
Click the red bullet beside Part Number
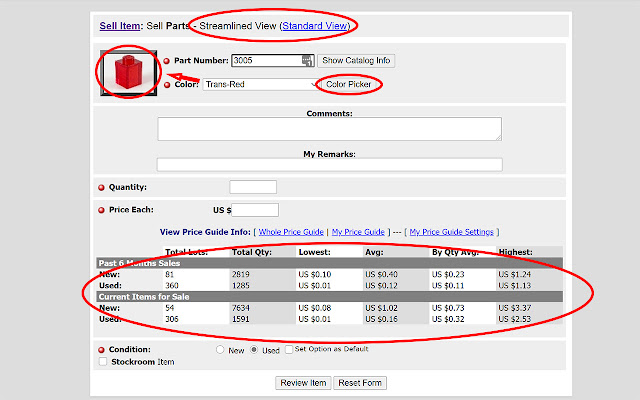[167, 61]
